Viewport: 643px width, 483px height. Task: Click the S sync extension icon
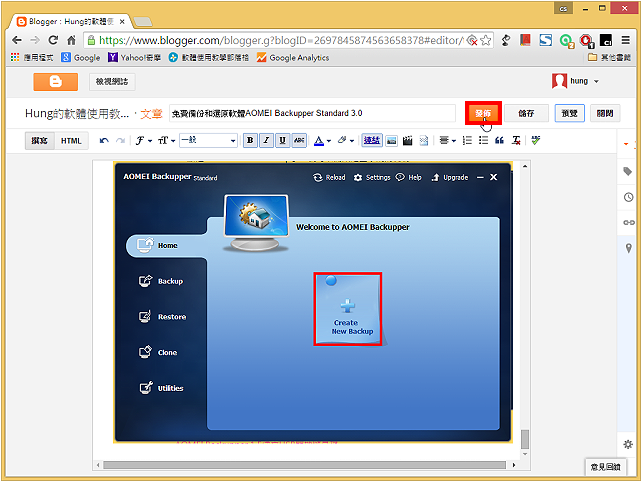point(546,40)
